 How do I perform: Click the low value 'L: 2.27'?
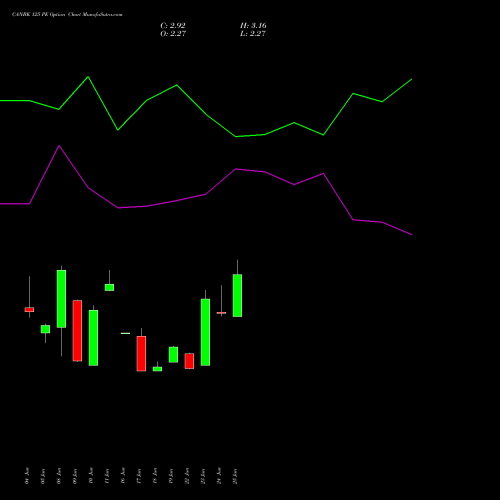click(x=253, y=33)
